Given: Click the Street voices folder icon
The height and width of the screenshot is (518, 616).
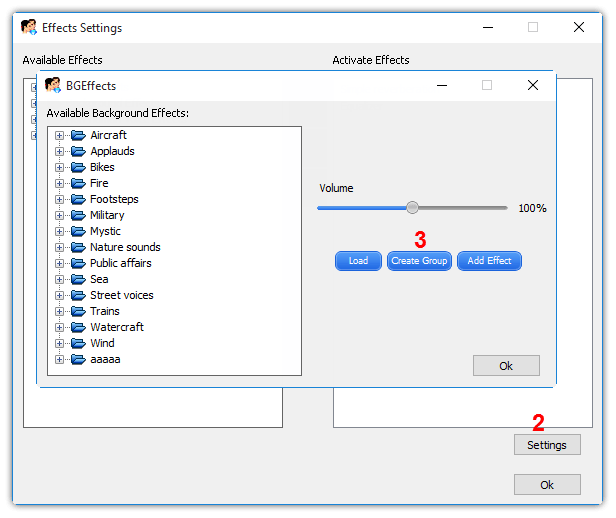Looking at the screenshot, I should [78, 295].
